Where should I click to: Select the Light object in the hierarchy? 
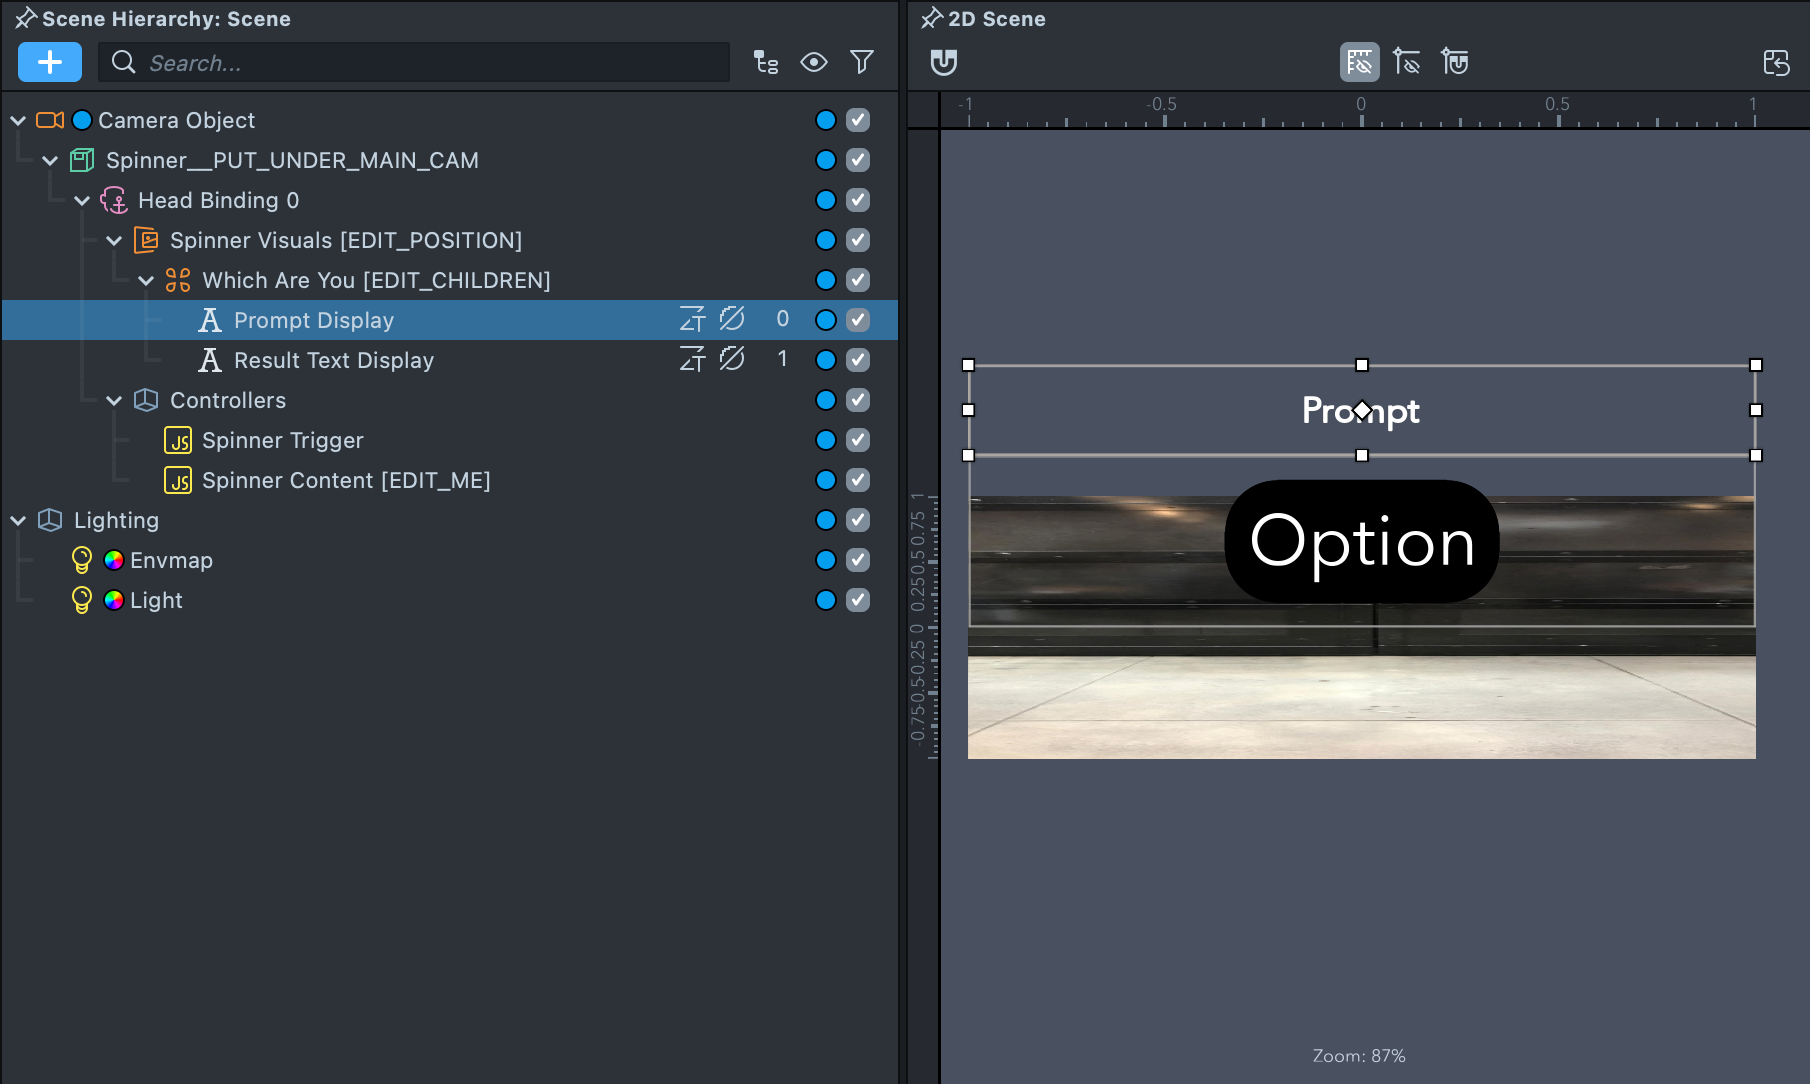156,600
